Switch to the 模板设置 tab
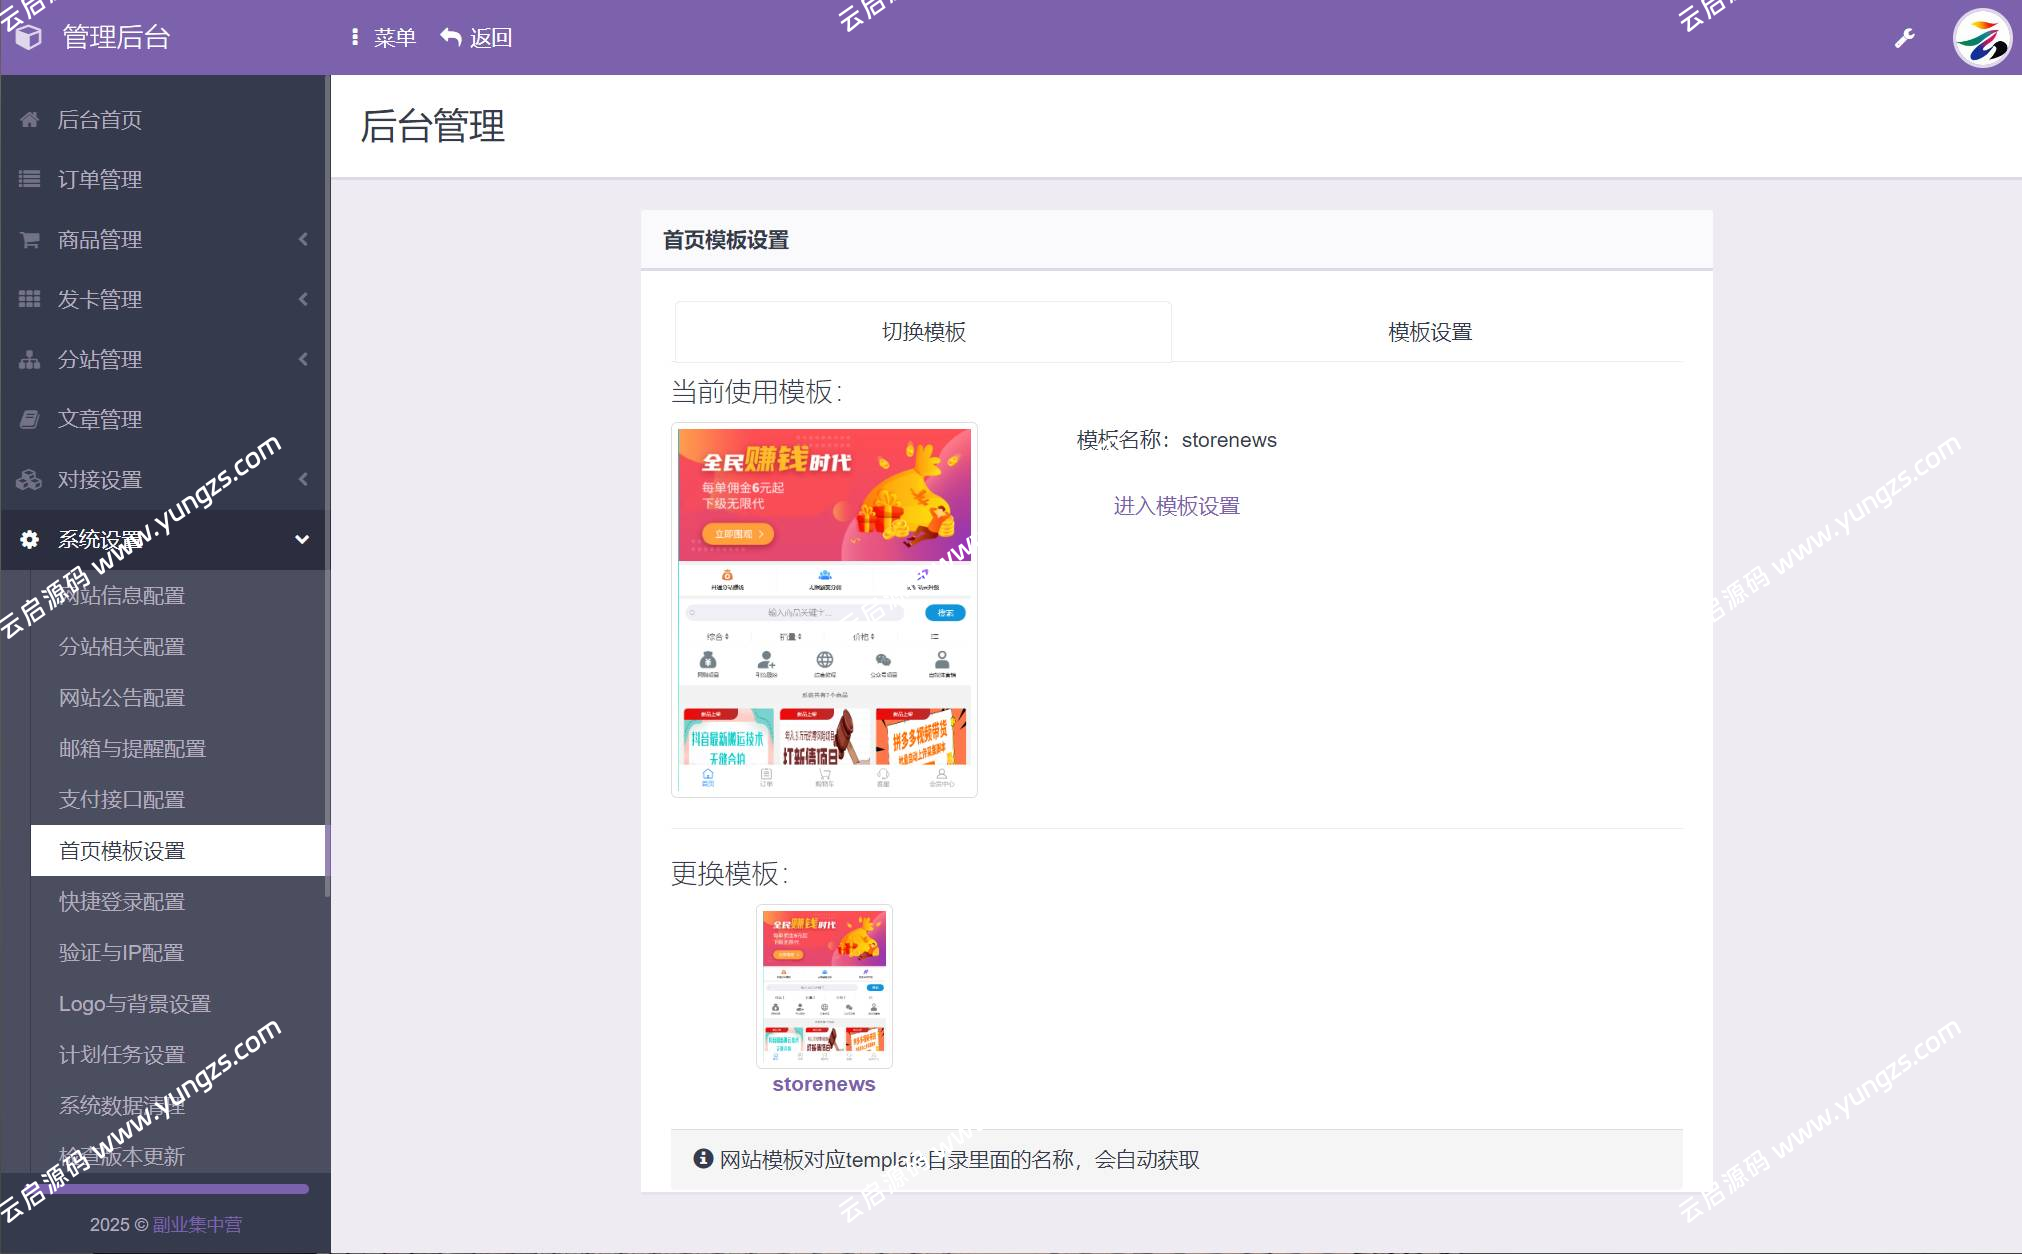Image resolution: width=2022 pixels, height=1254 pixels. [x=1429, y=331]
